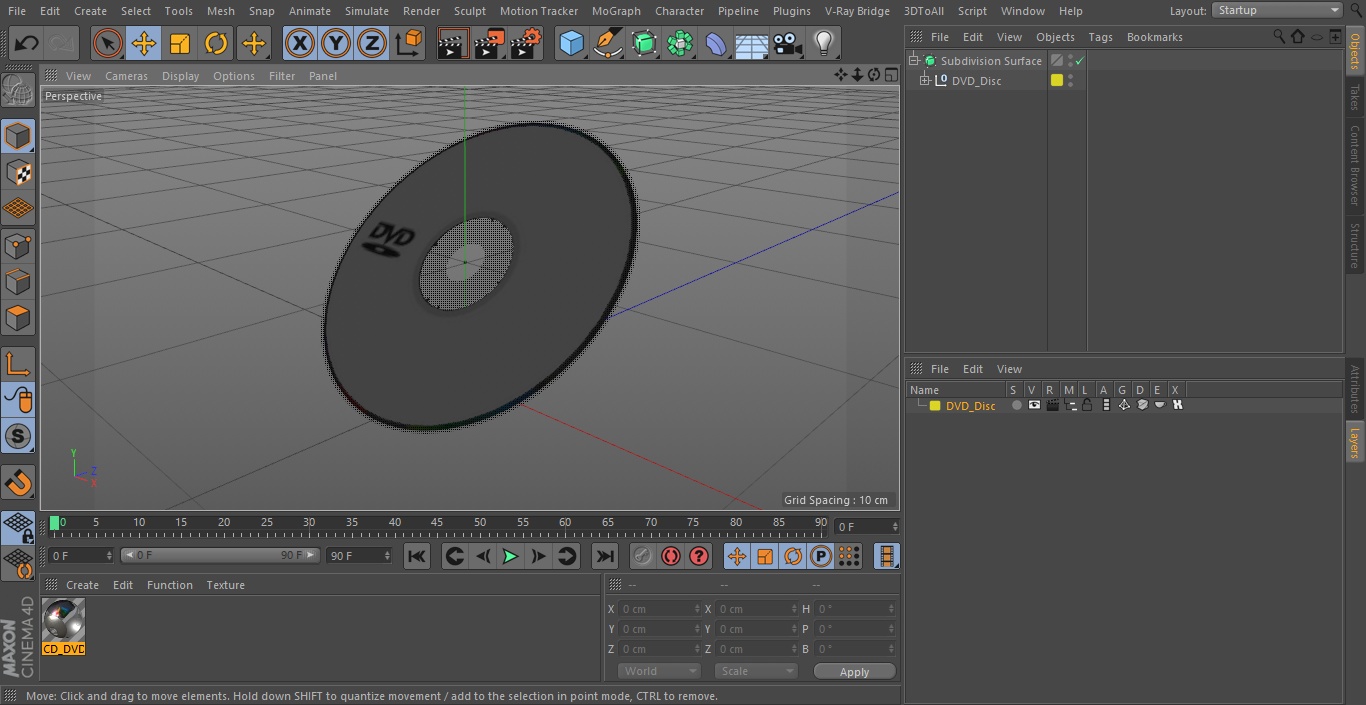Click the preview range slider bar
Screen dimensions: 1366x705
[x=220, y=555]
